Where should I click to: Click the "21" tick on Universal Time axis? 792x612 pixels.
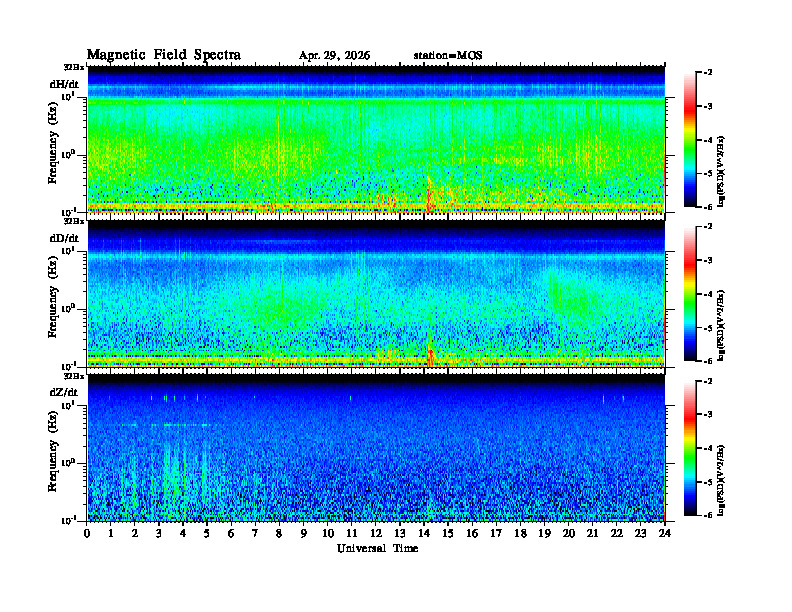pos(592,534)
